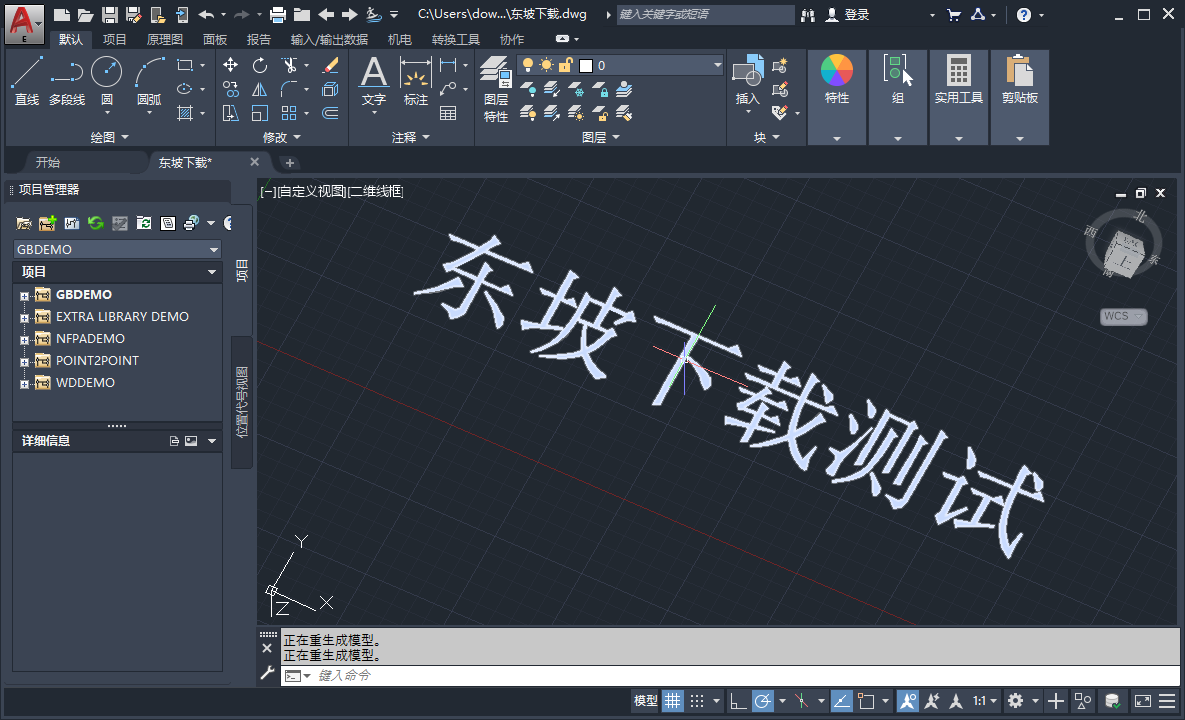Select the 多段线 (Polyline) tool
The image size is (1185, 720).
(x=66, y=78)
